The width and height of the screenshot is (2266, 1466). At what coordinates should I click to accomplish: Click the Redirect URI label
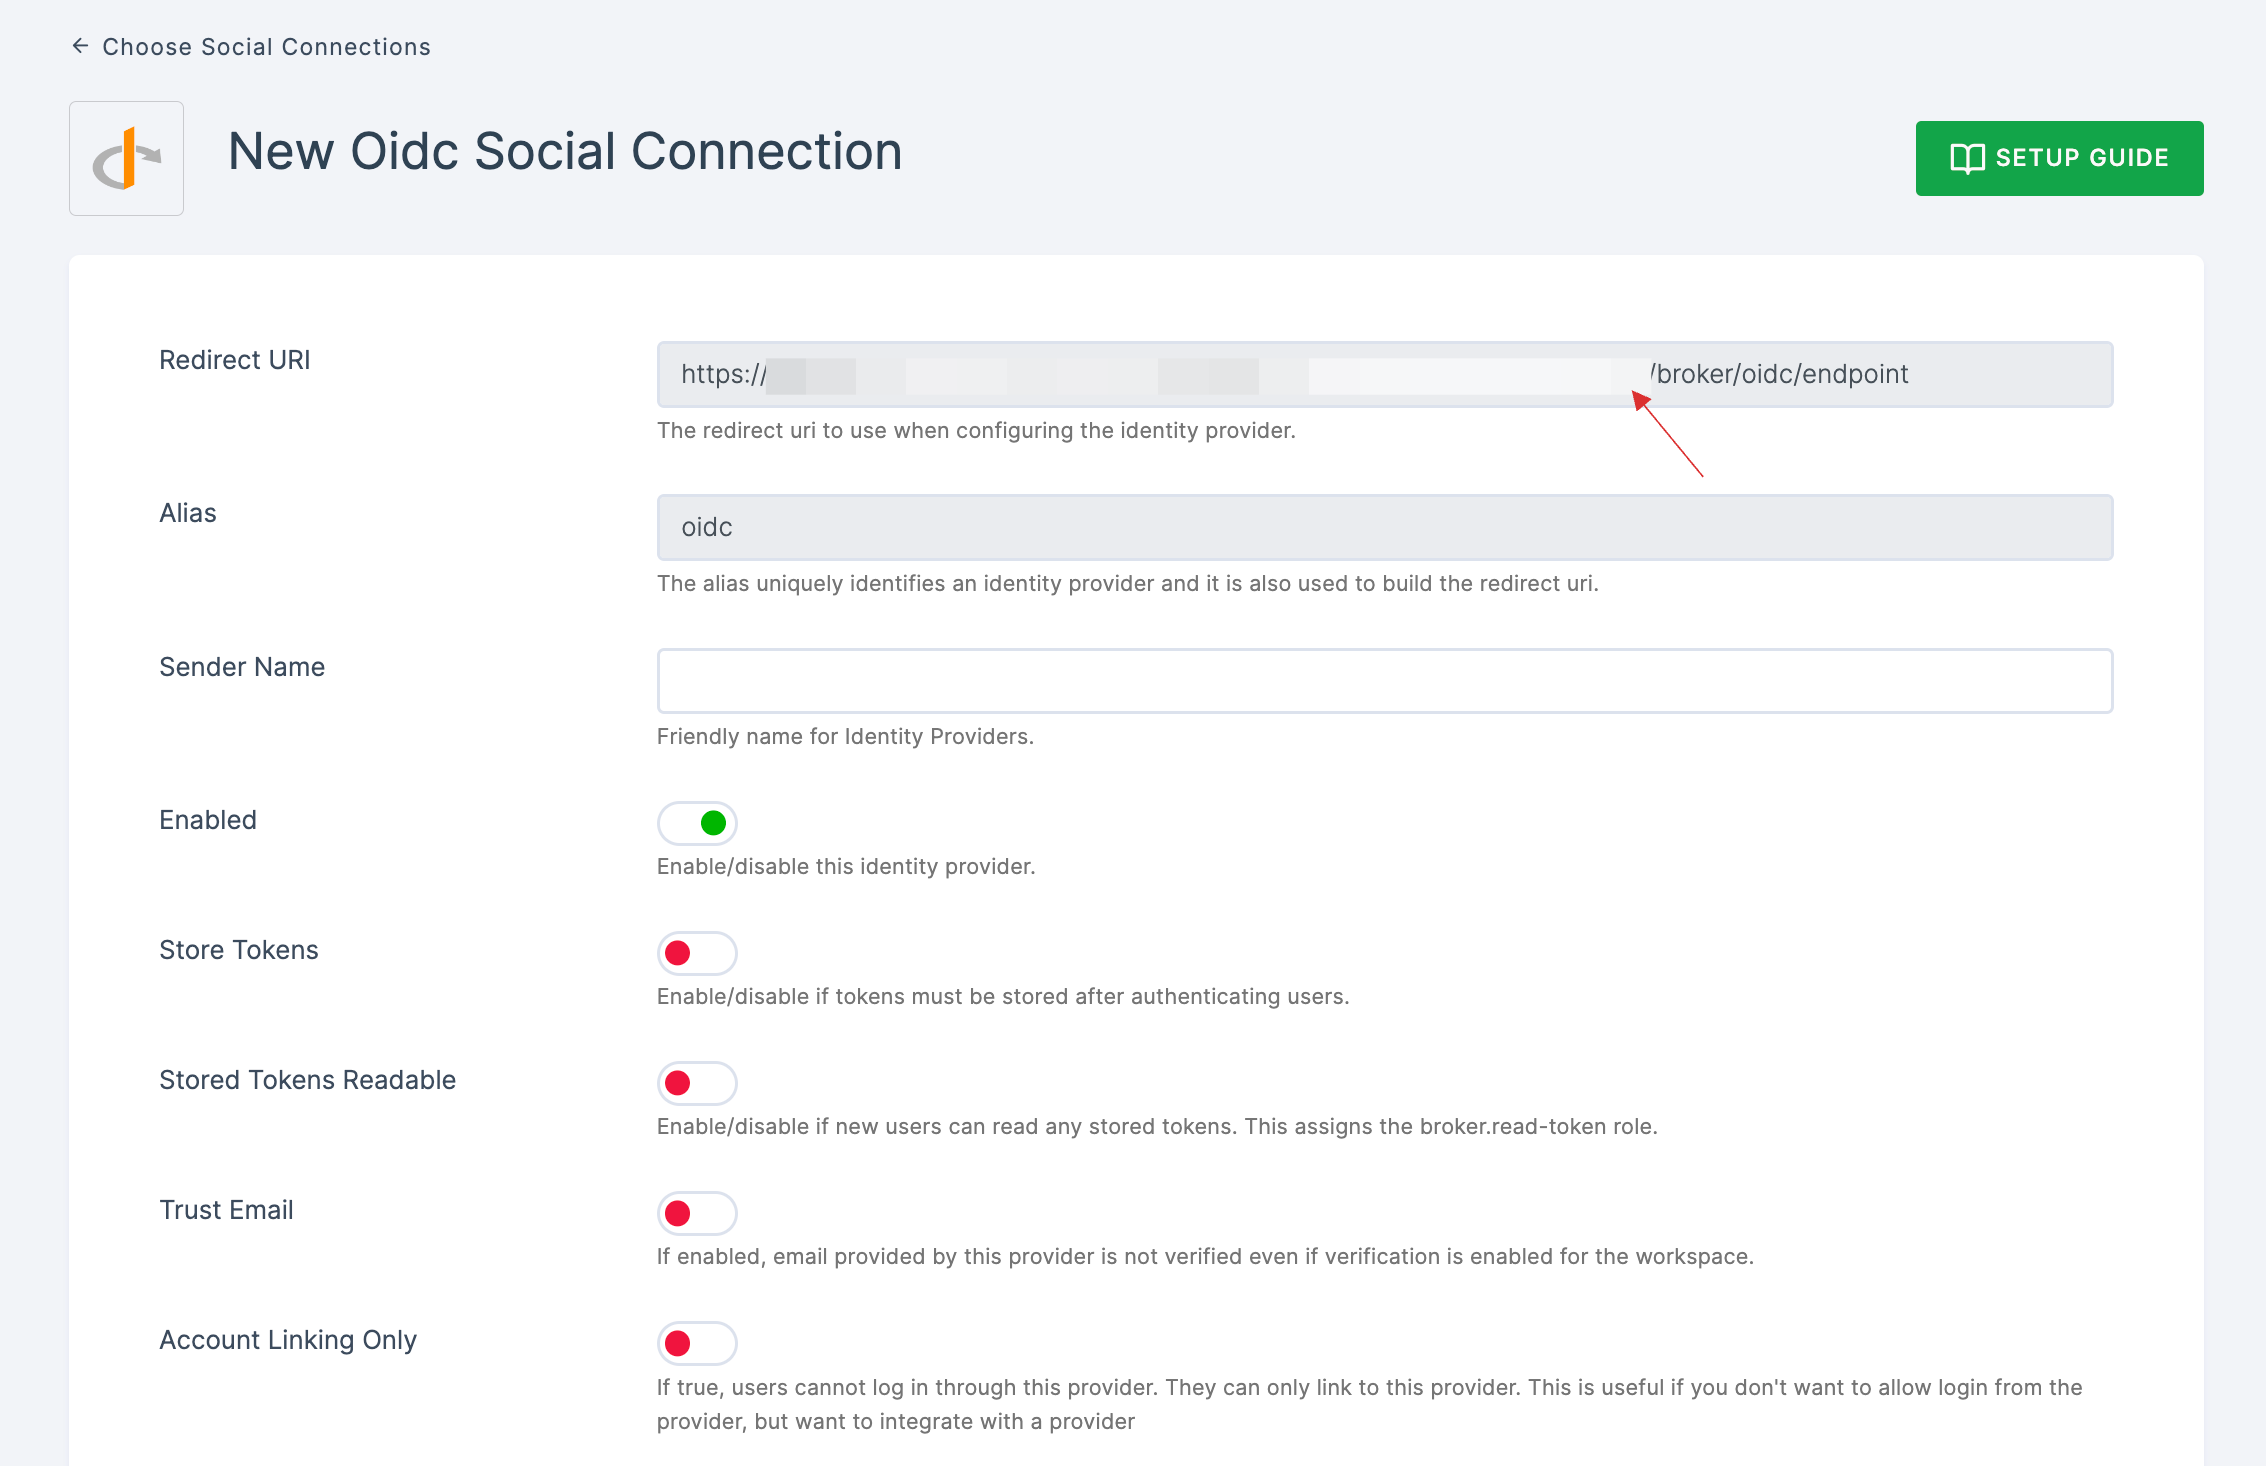pos(235,360)
